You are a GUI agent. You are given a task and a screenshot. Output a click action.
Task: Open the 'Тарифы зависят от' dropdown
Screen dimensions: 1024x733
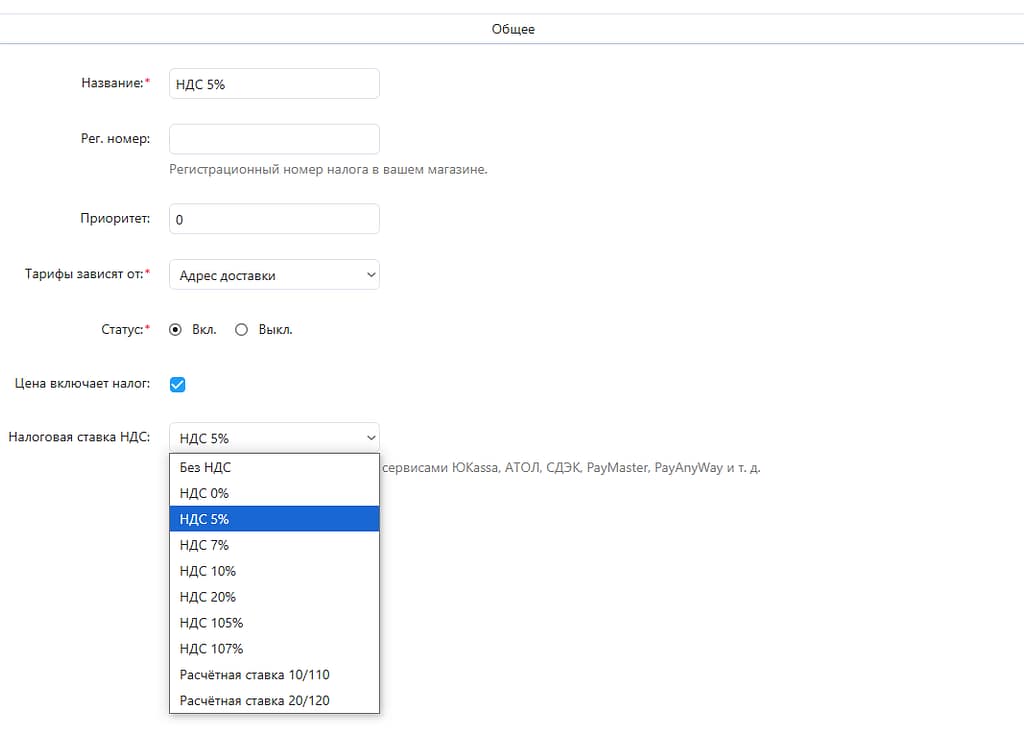click(x=274, y=275)
